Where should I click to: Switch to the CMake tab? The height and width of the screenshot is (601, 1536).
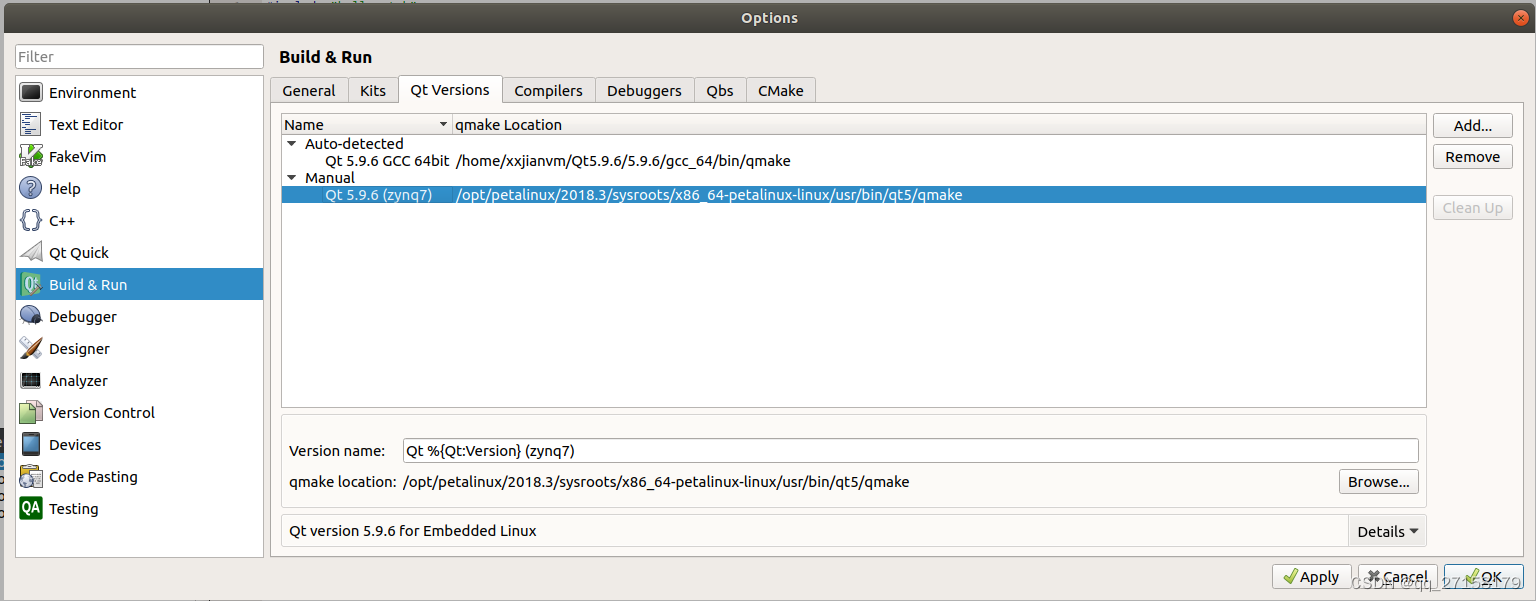780,90
